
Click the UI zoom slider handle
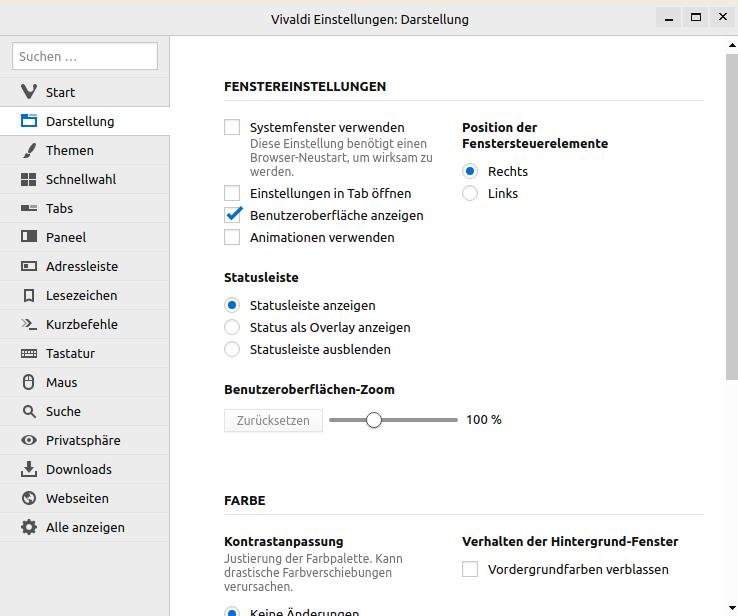tap(374, 420)
